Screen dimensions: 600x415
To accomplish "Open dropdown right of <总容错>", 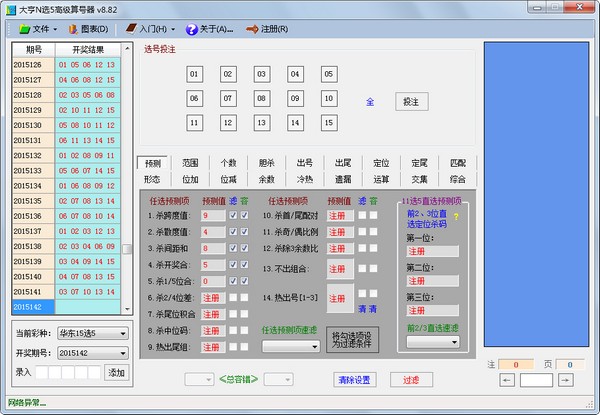I will point(279,379).
